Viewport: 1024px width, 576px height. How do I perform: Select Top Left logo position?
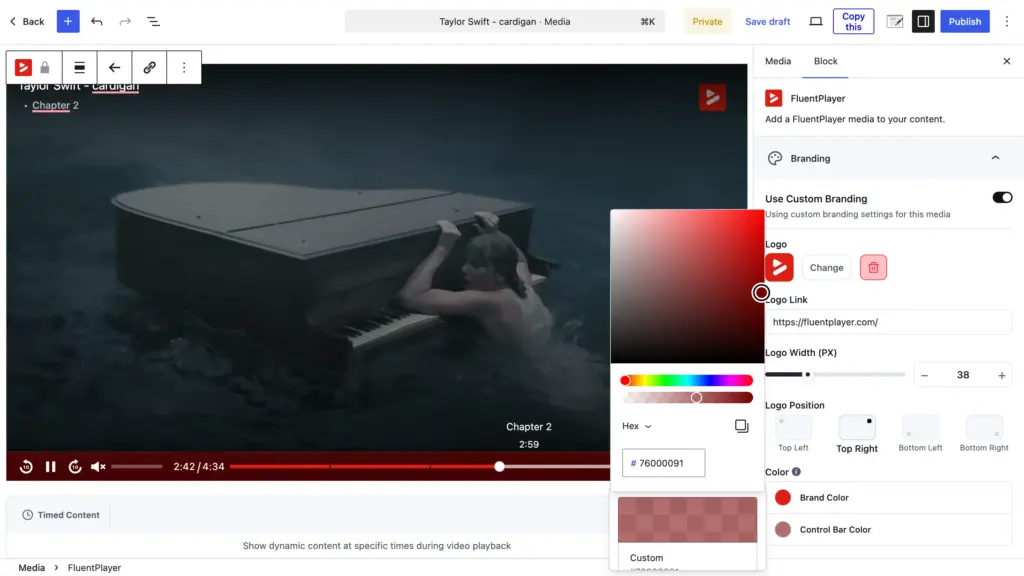click(x=793, y=434)
